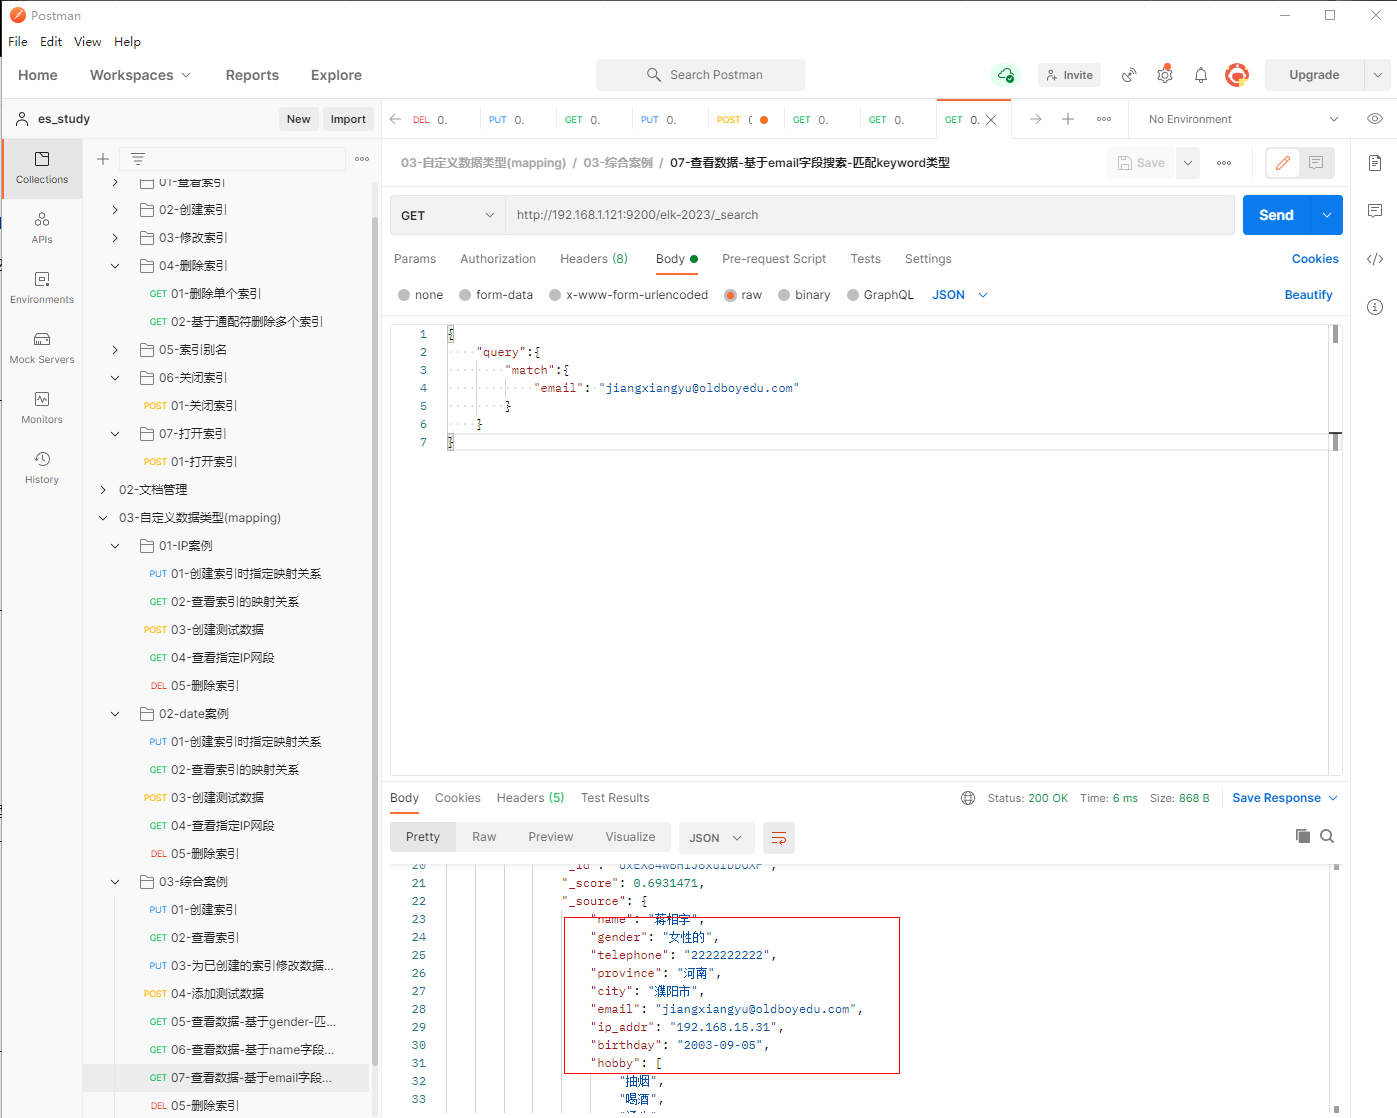This screenshot has height=1118, width=1397.
Task: Open the History sidebar panel
Action: coord(42,467)
